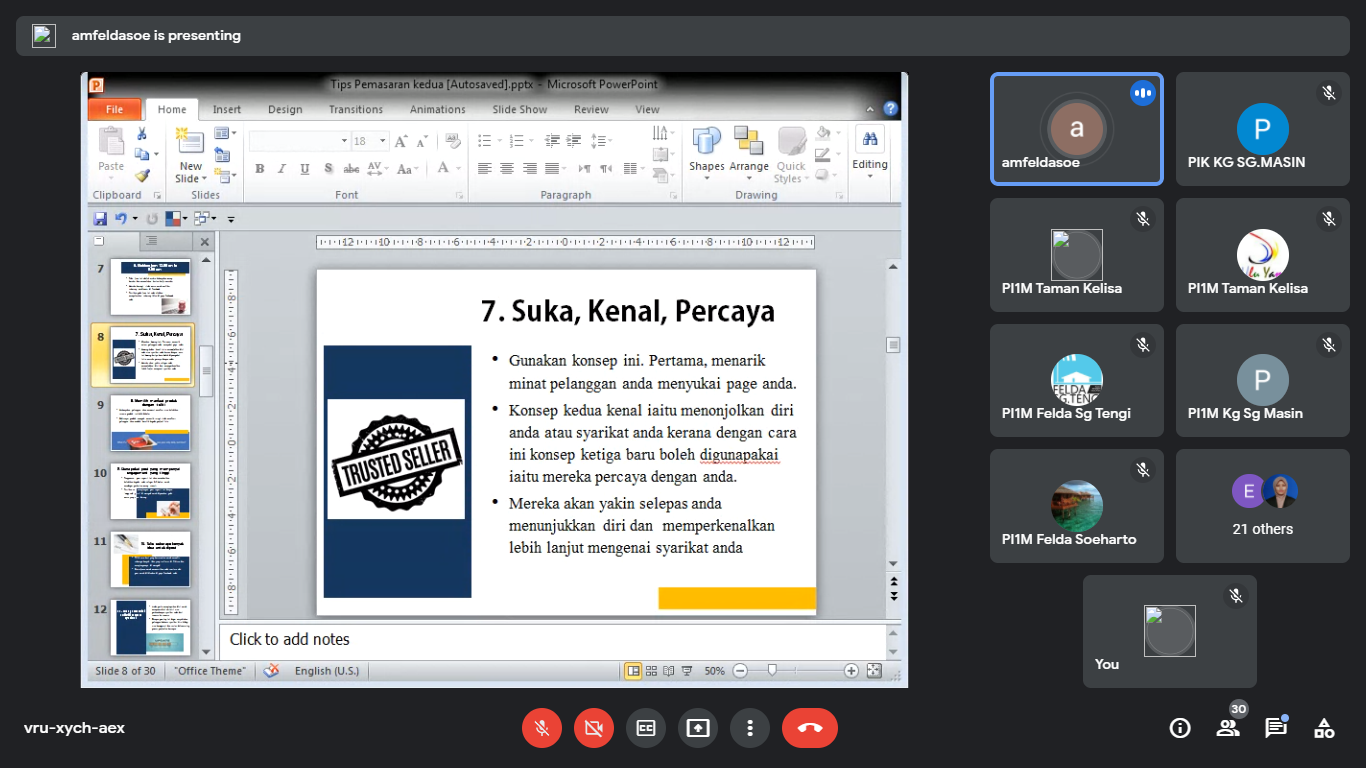Switch to the Insert ribbon tab
1366x768 pixels.
(x=227, y=109)
